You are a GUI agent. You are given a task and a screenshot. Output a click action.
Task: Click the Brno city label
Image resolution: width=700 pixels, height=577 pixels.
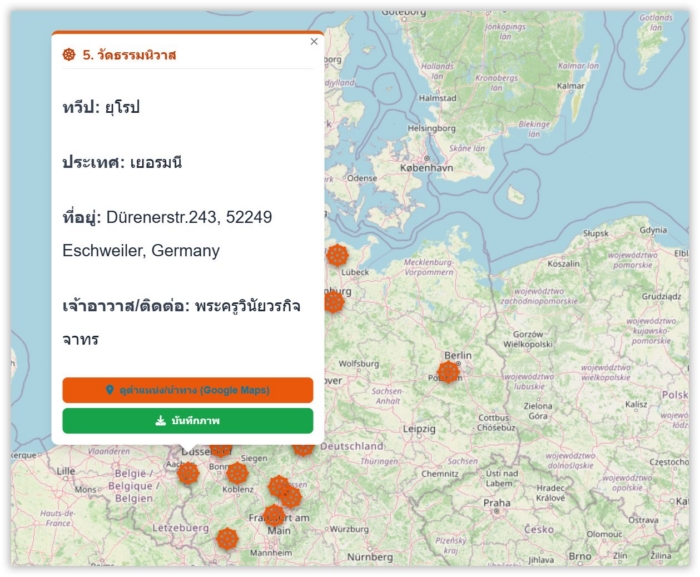pos(580,556)
